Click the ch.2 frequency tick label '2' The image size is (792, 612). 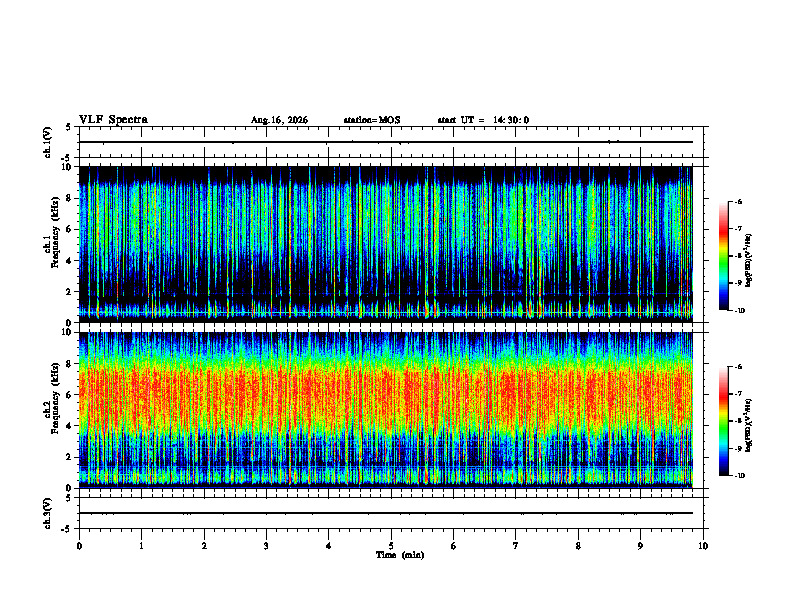71,457
